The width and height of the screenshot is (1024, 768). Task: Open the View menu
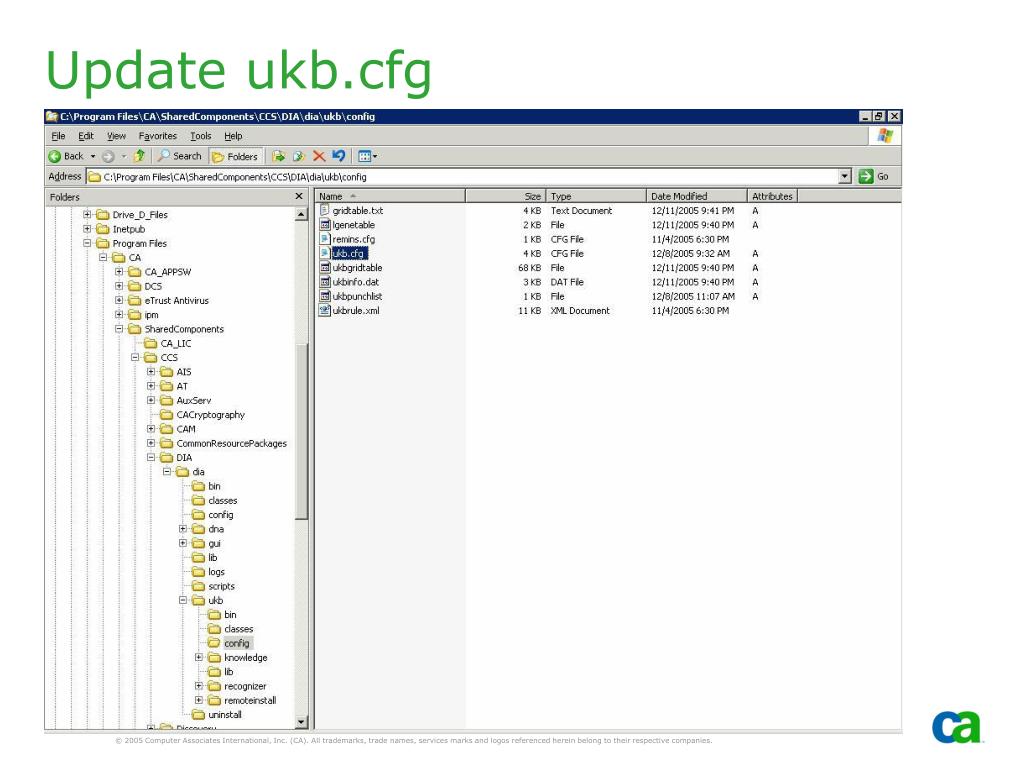[116, 136]
